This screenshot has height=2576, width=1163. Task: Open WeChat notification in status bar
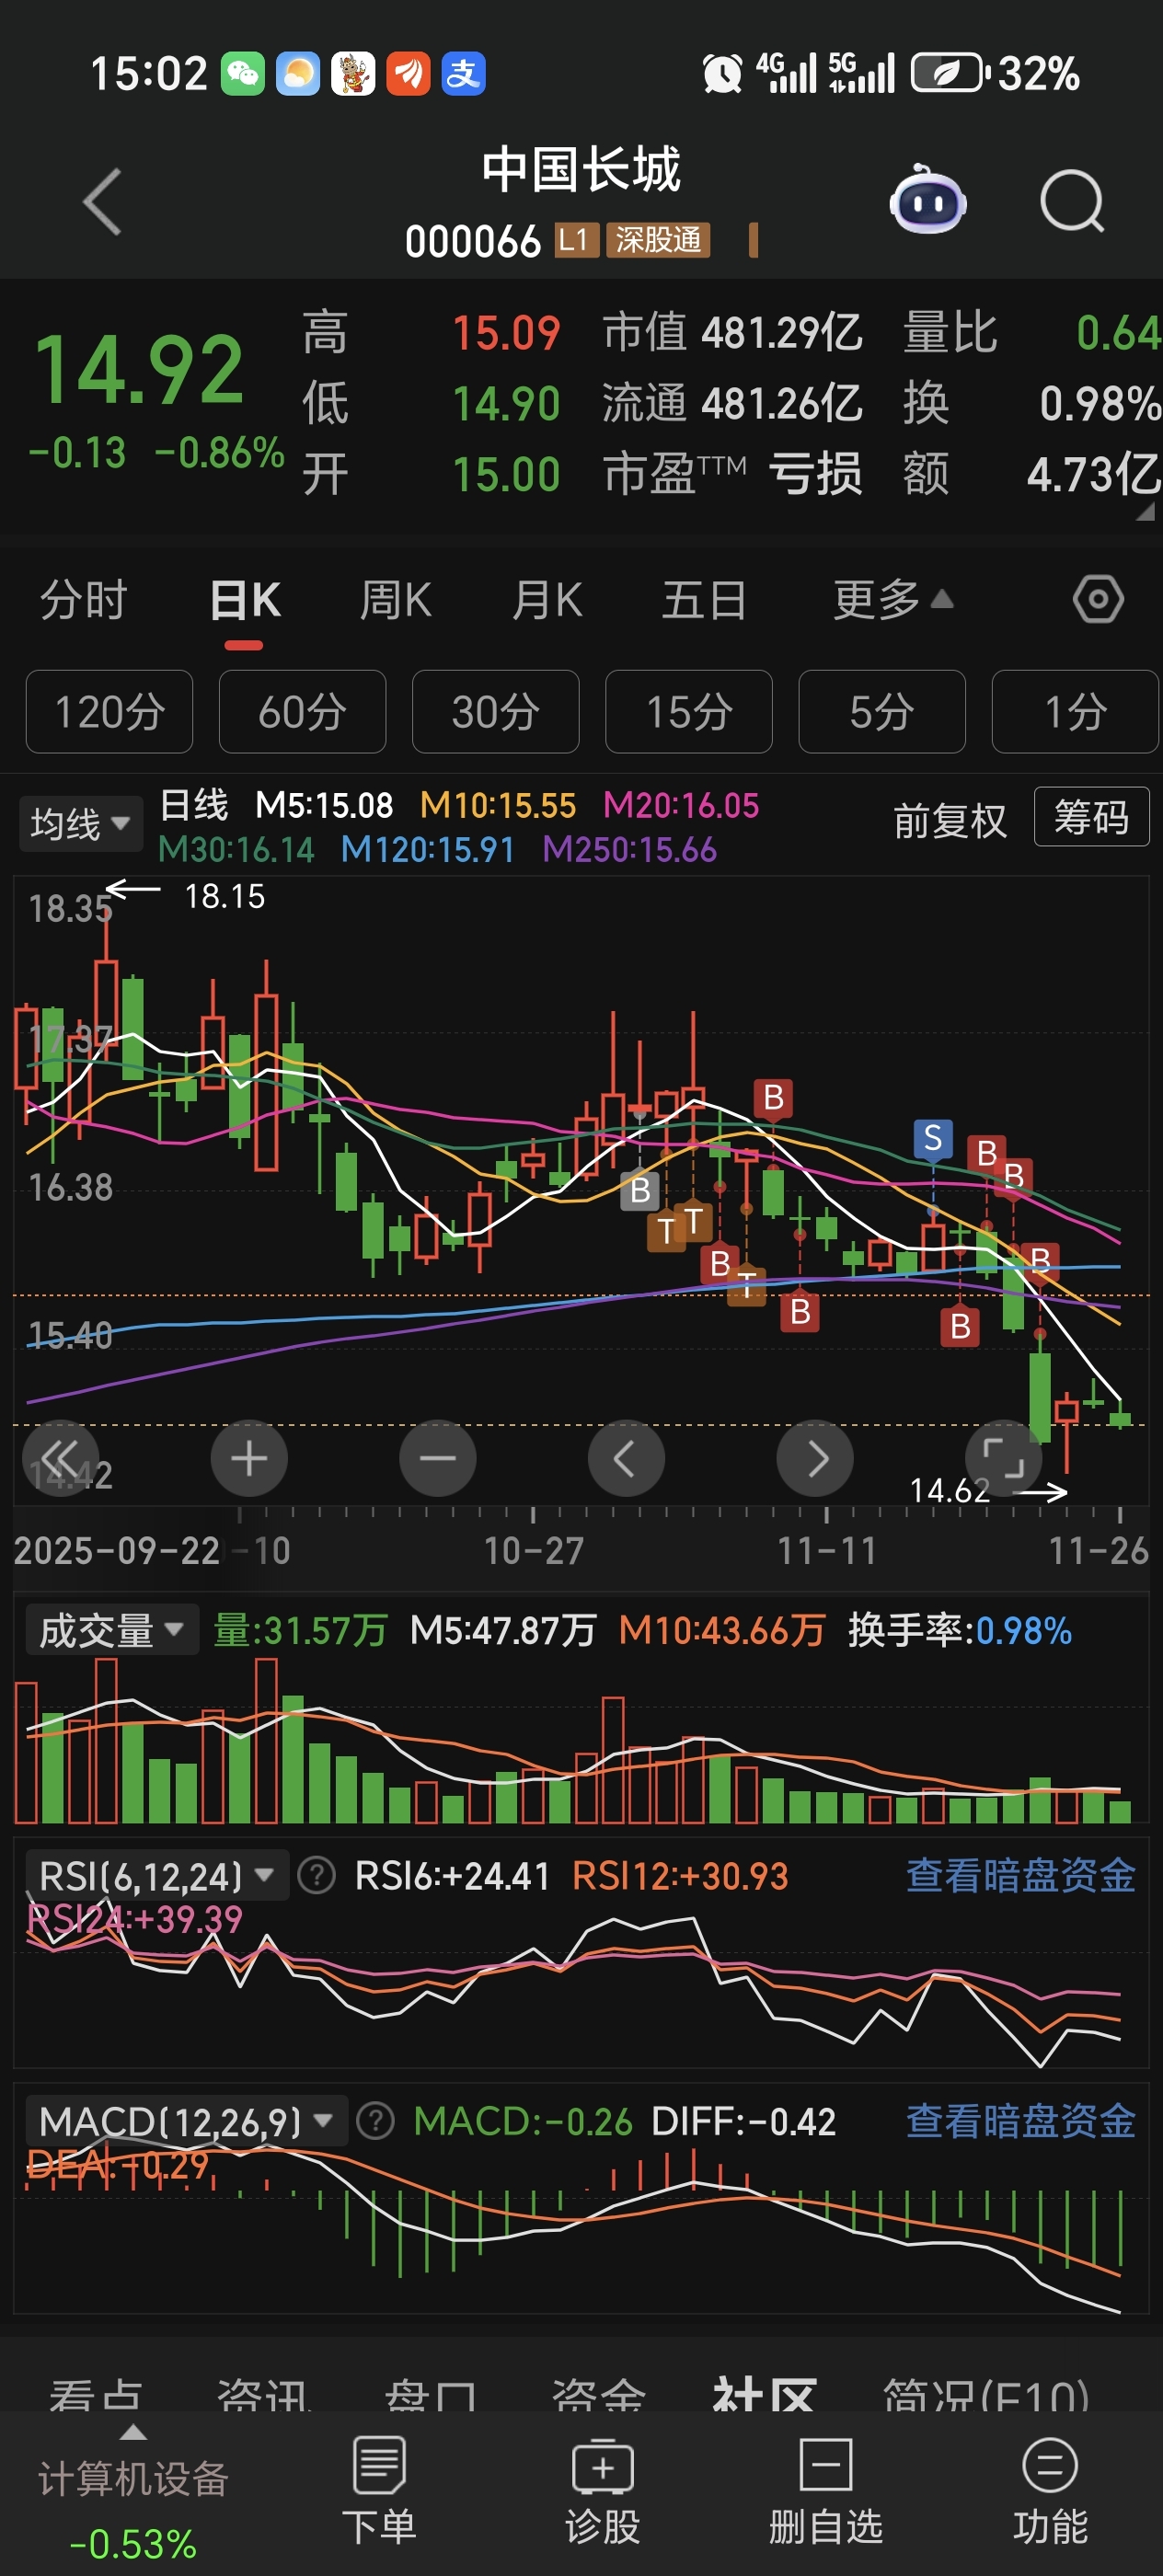242,73
